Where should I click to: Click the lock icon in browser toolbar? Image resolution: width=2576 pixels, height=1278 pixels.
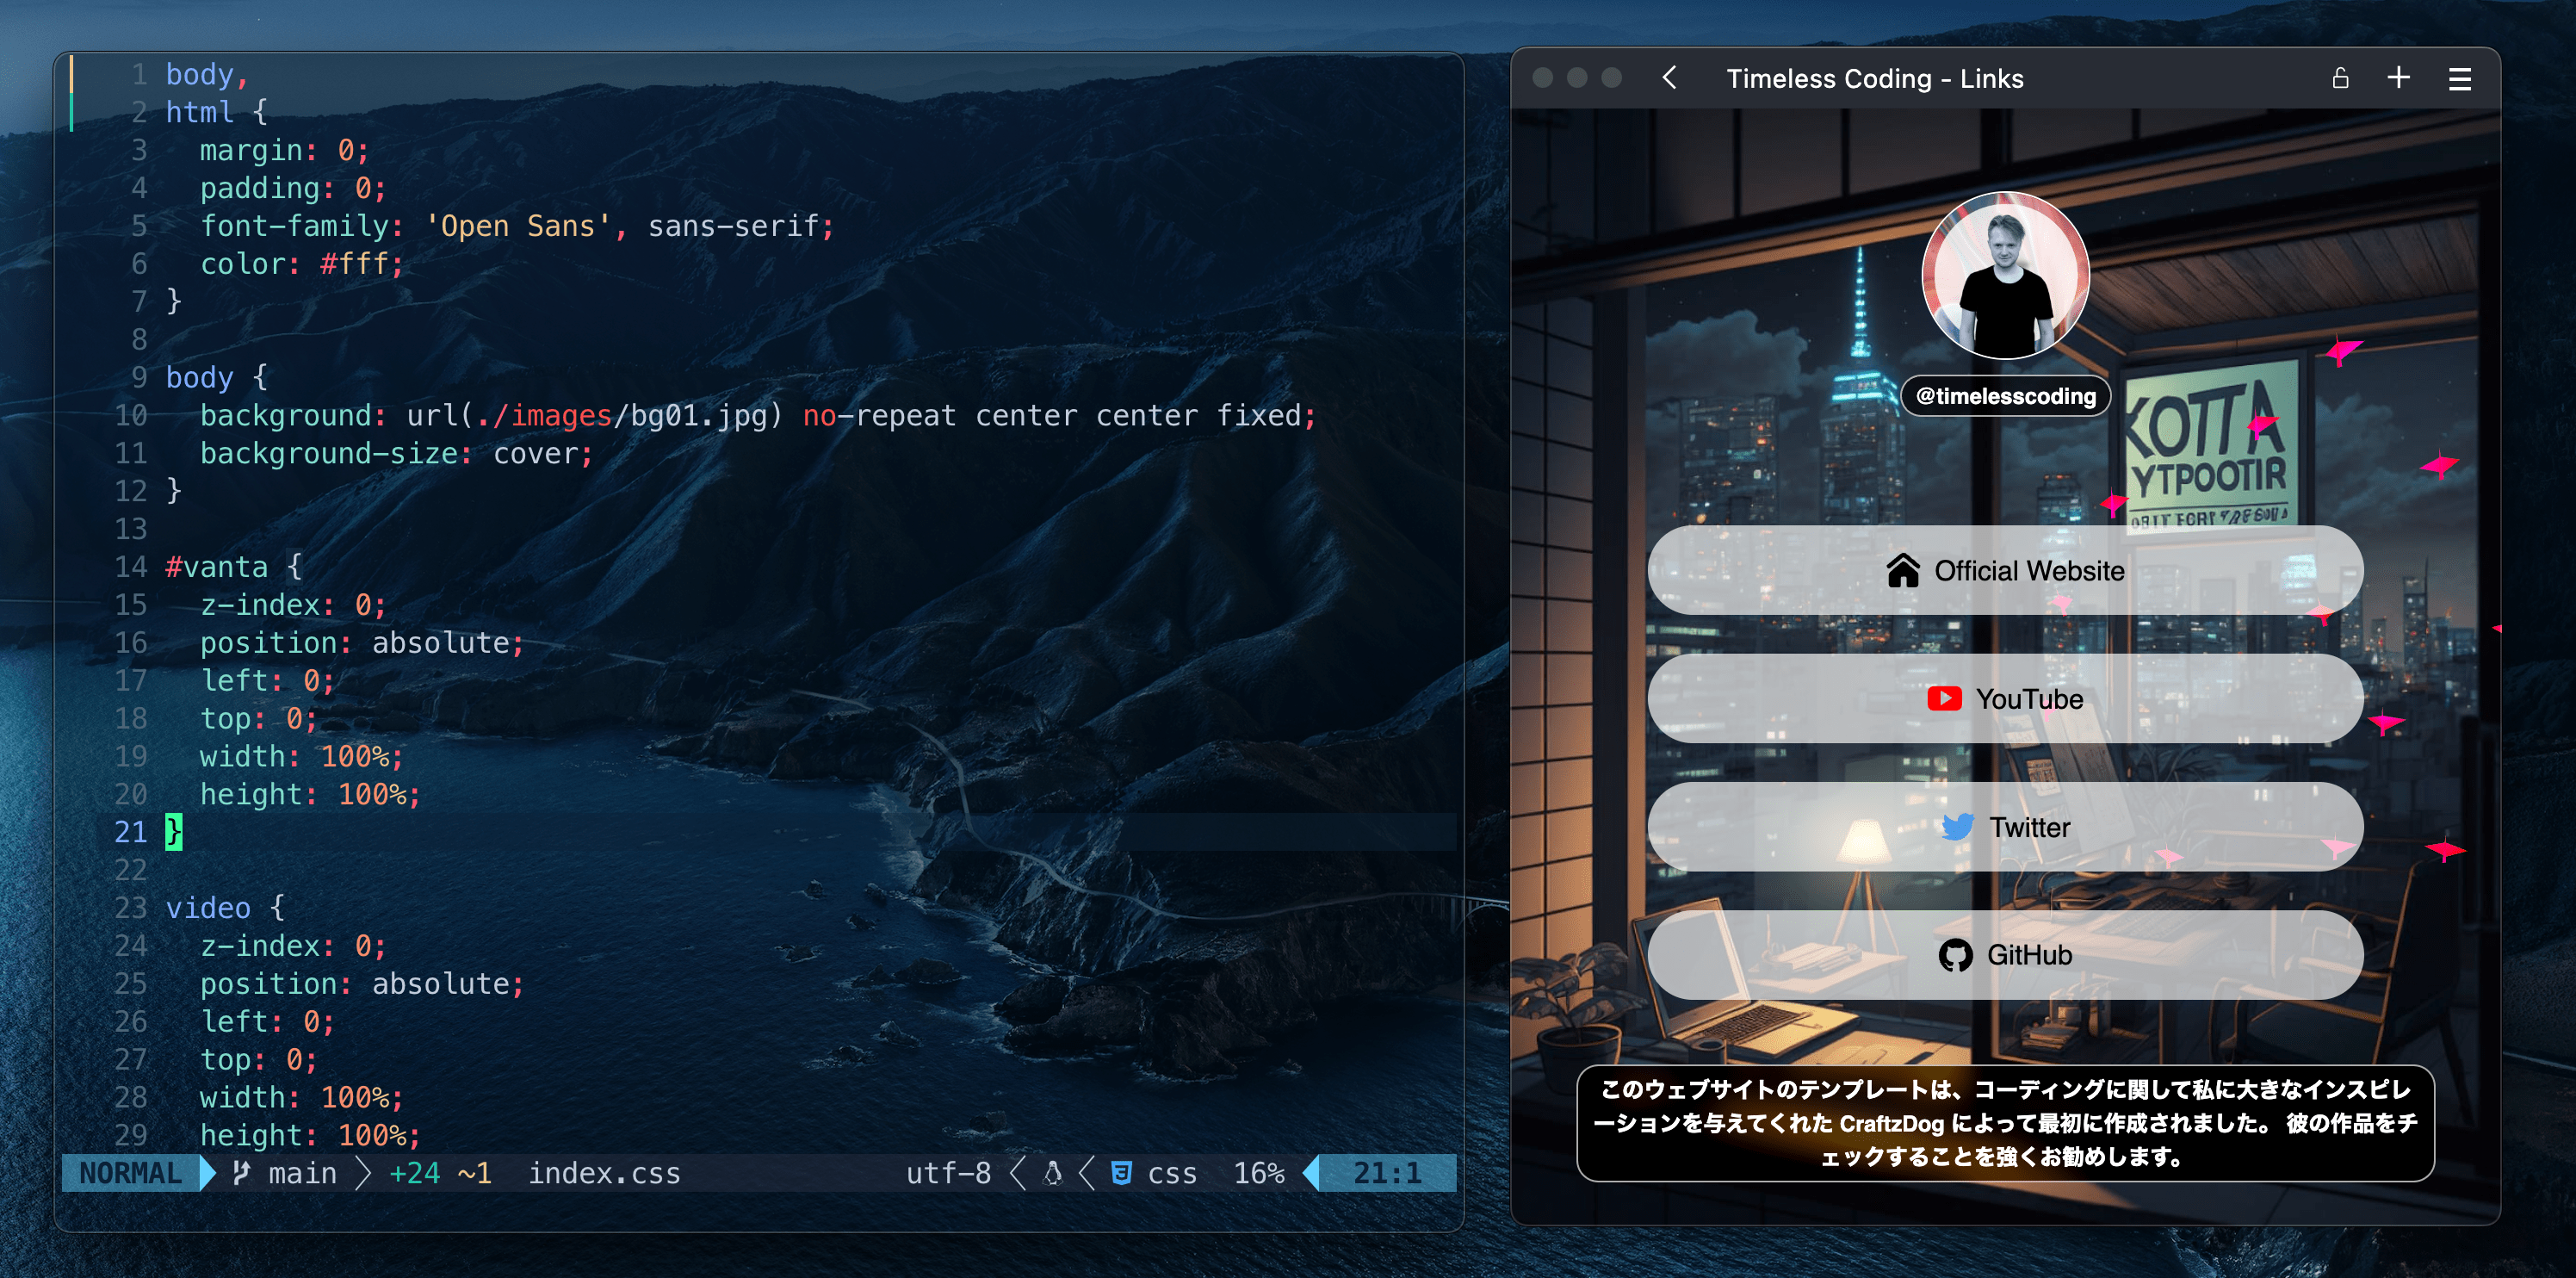[x=2340, y=78]
